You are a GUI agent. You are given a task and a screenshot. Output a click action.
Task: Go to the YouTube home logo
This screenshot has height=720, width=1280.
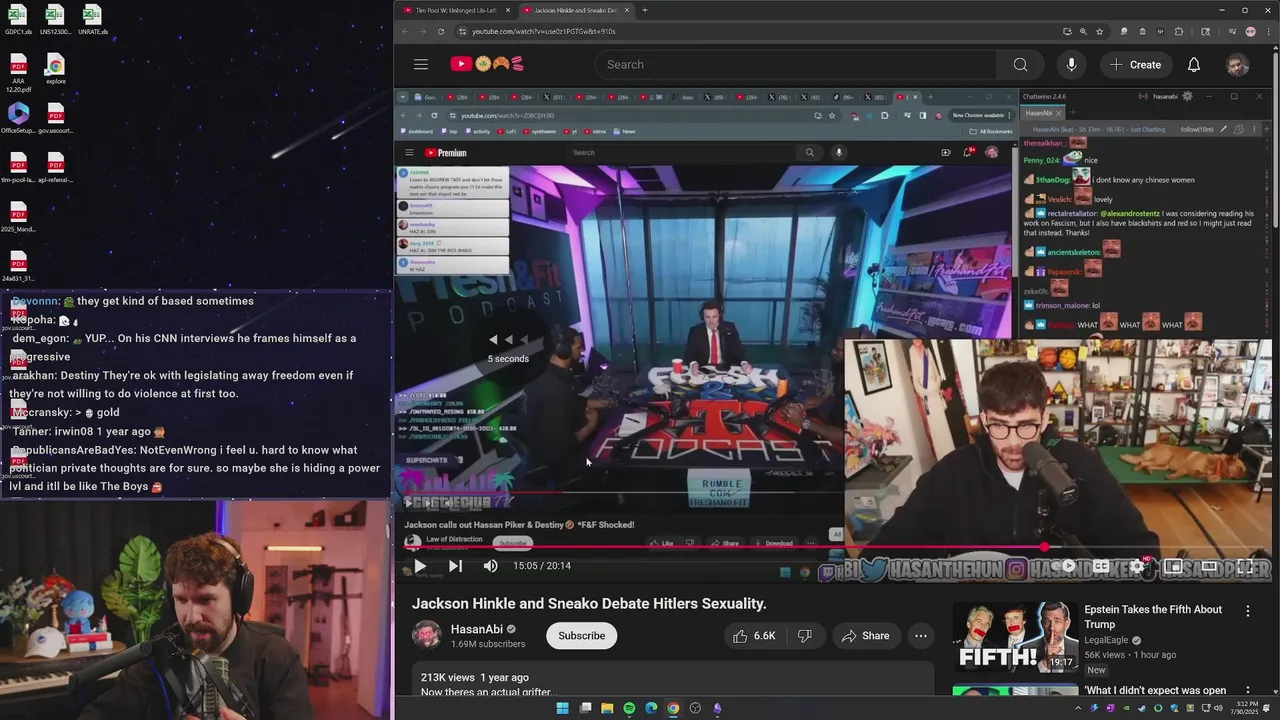[x=487, y=64]
